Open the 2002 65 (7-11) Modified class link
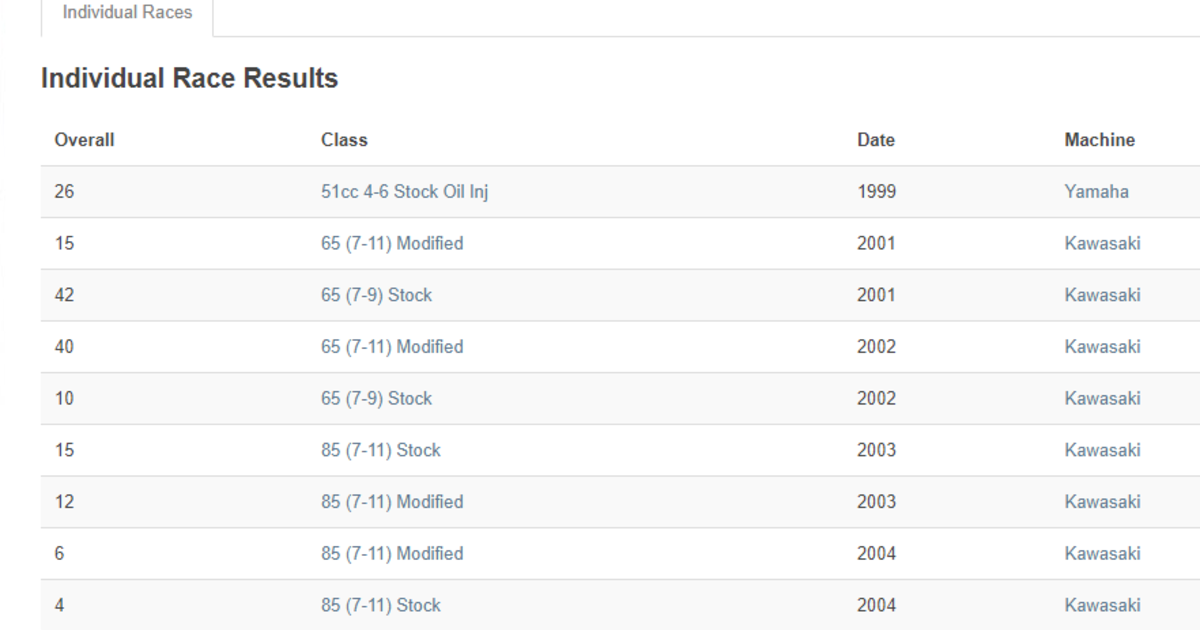Image resolution: width=1200 pixels, height=630 pixels. click(x=392, y=347)
